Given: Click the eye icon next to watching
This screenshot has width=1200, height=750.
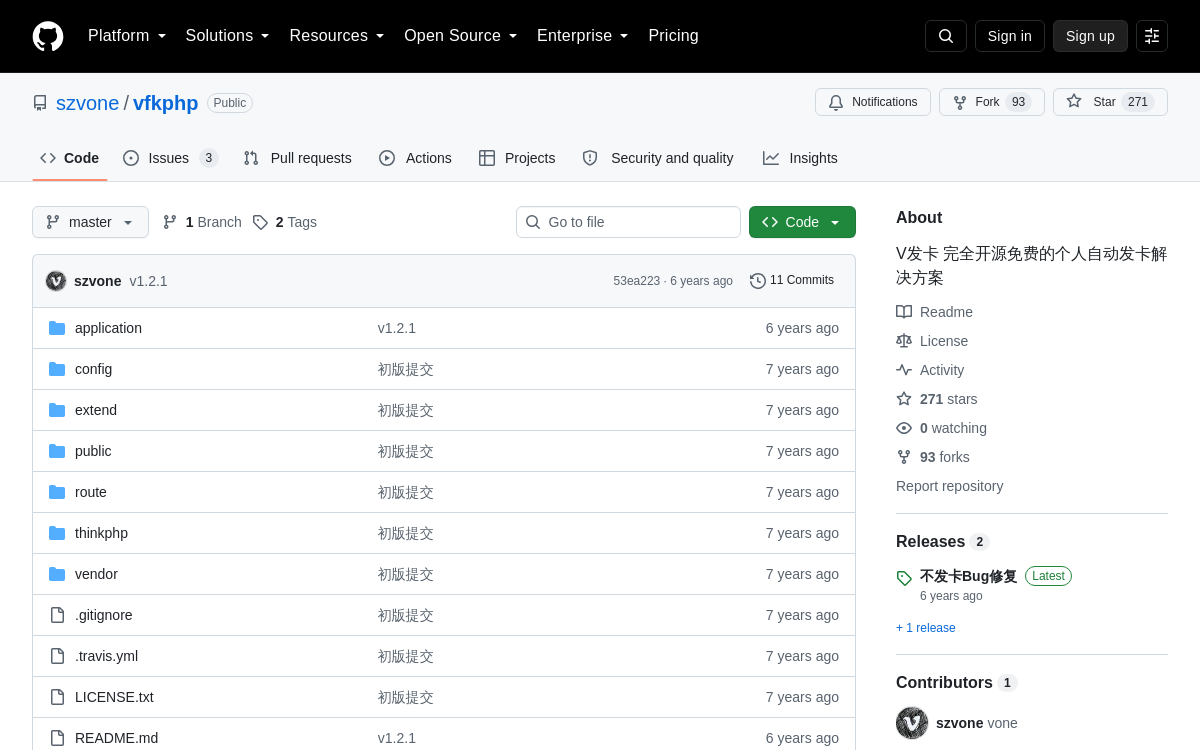Looking at the screenshot, I should pyautogui.click(x=904, y=428).
